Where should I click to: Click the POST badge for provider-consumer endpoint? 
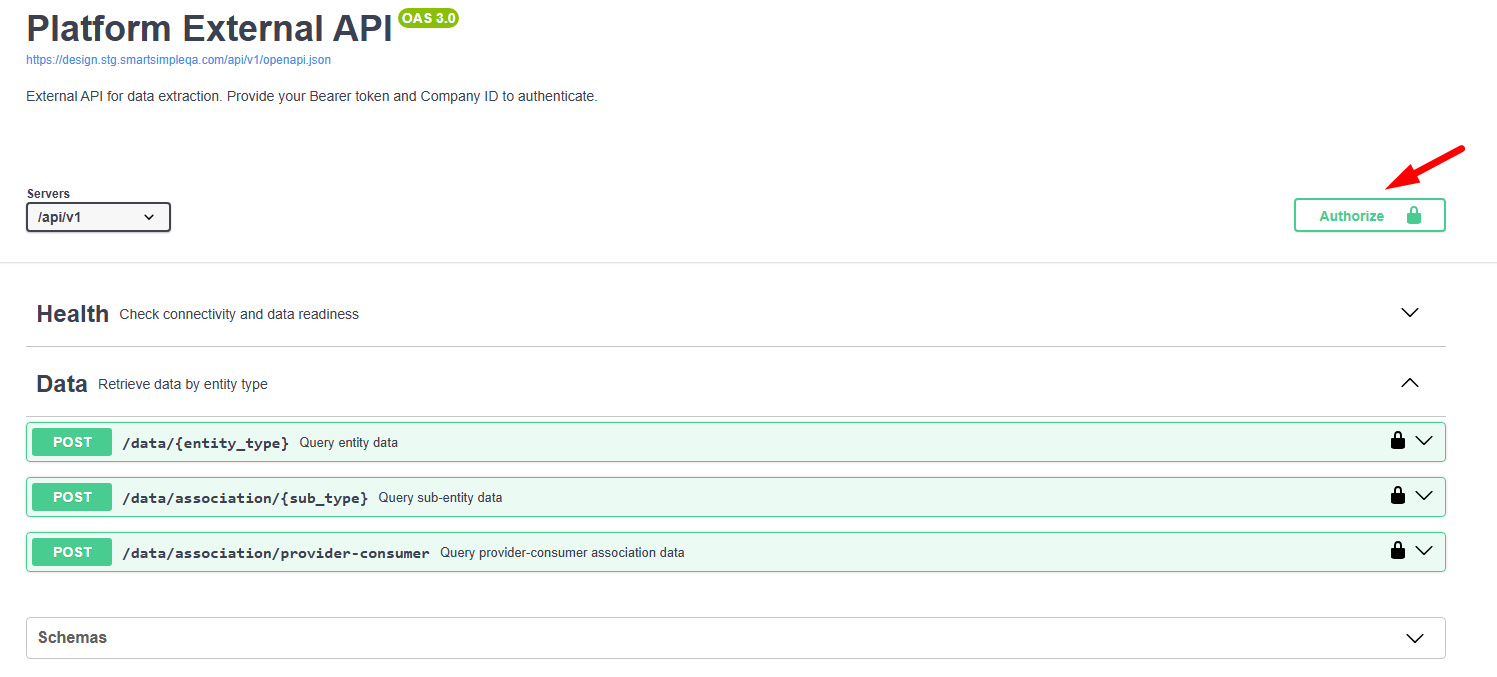(x=72, y=552)
